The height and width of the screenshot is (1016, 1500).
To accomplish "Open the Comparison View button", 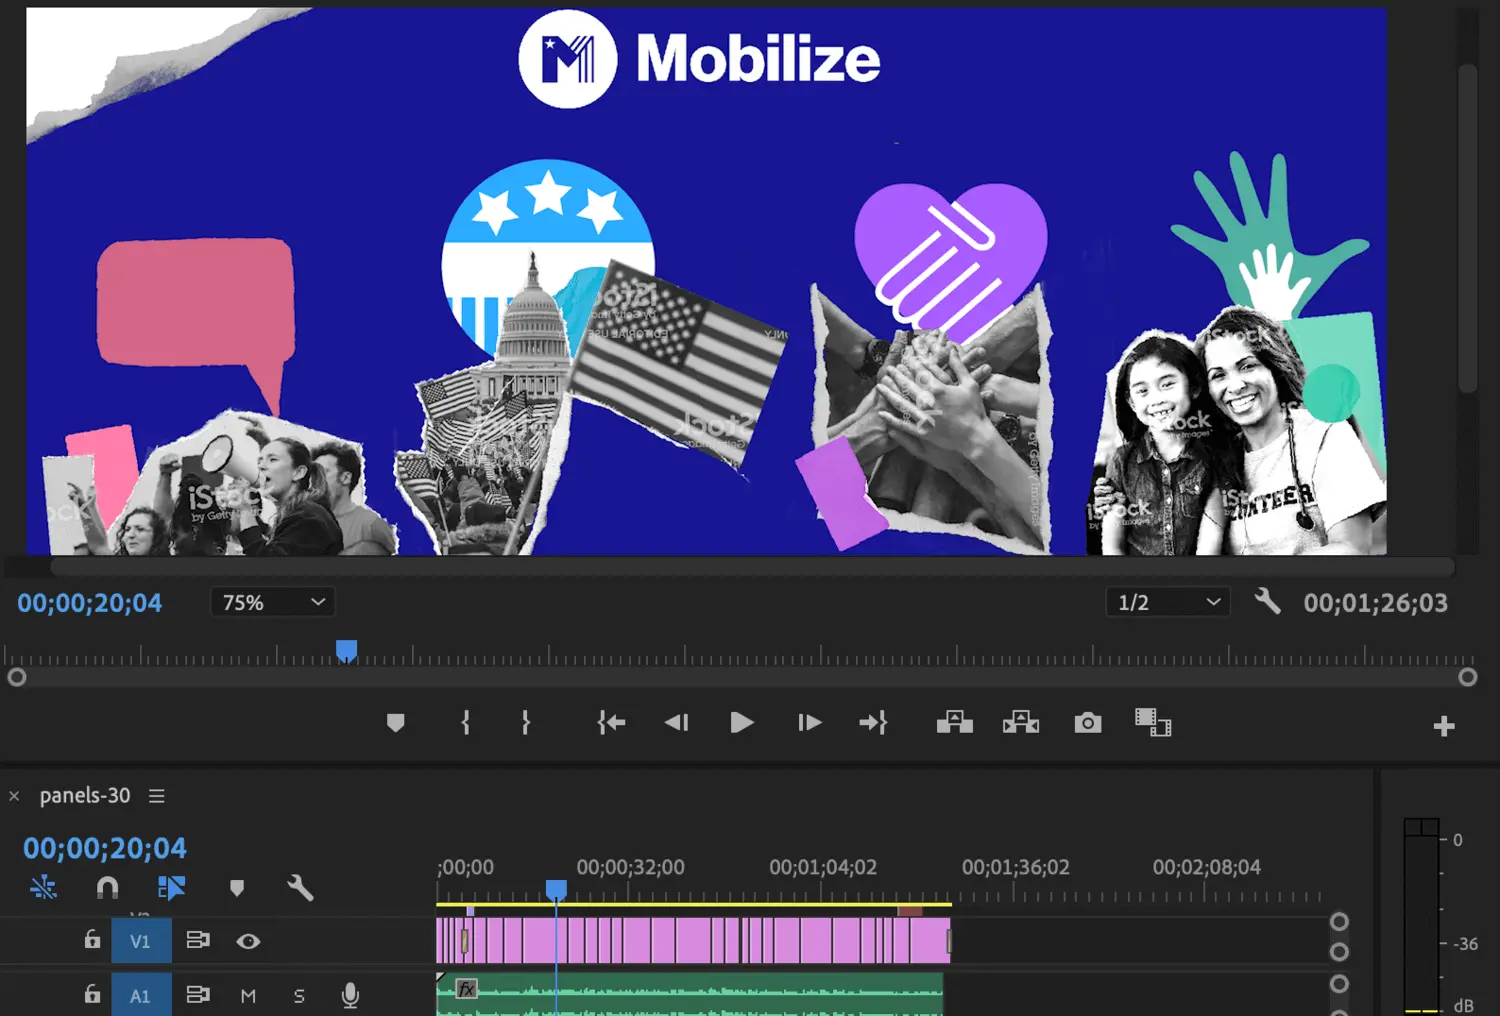I will point(1153,722).
